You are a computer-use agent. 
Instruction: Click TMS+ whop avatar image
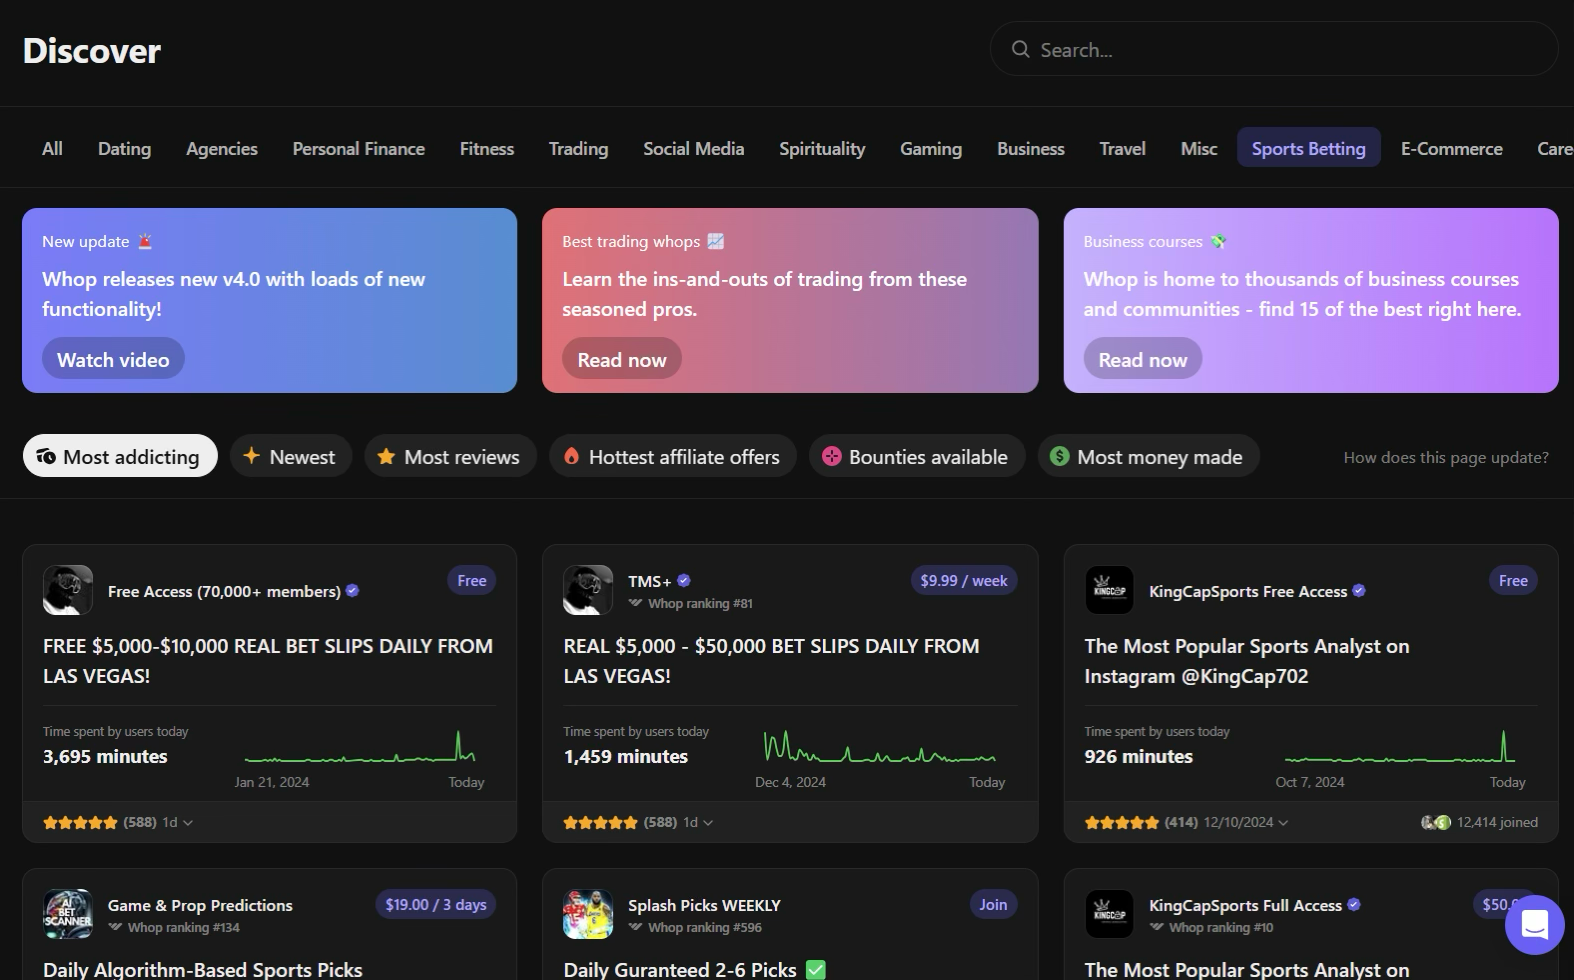(x=588, y=590)
